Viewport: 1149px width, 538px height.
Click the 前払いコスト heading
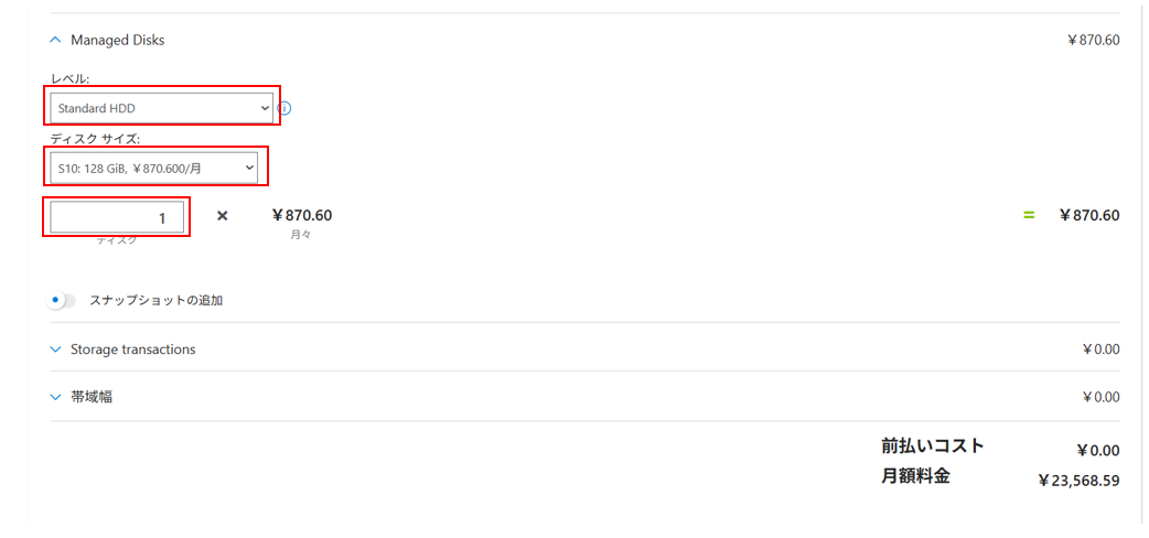pos(932,447)
